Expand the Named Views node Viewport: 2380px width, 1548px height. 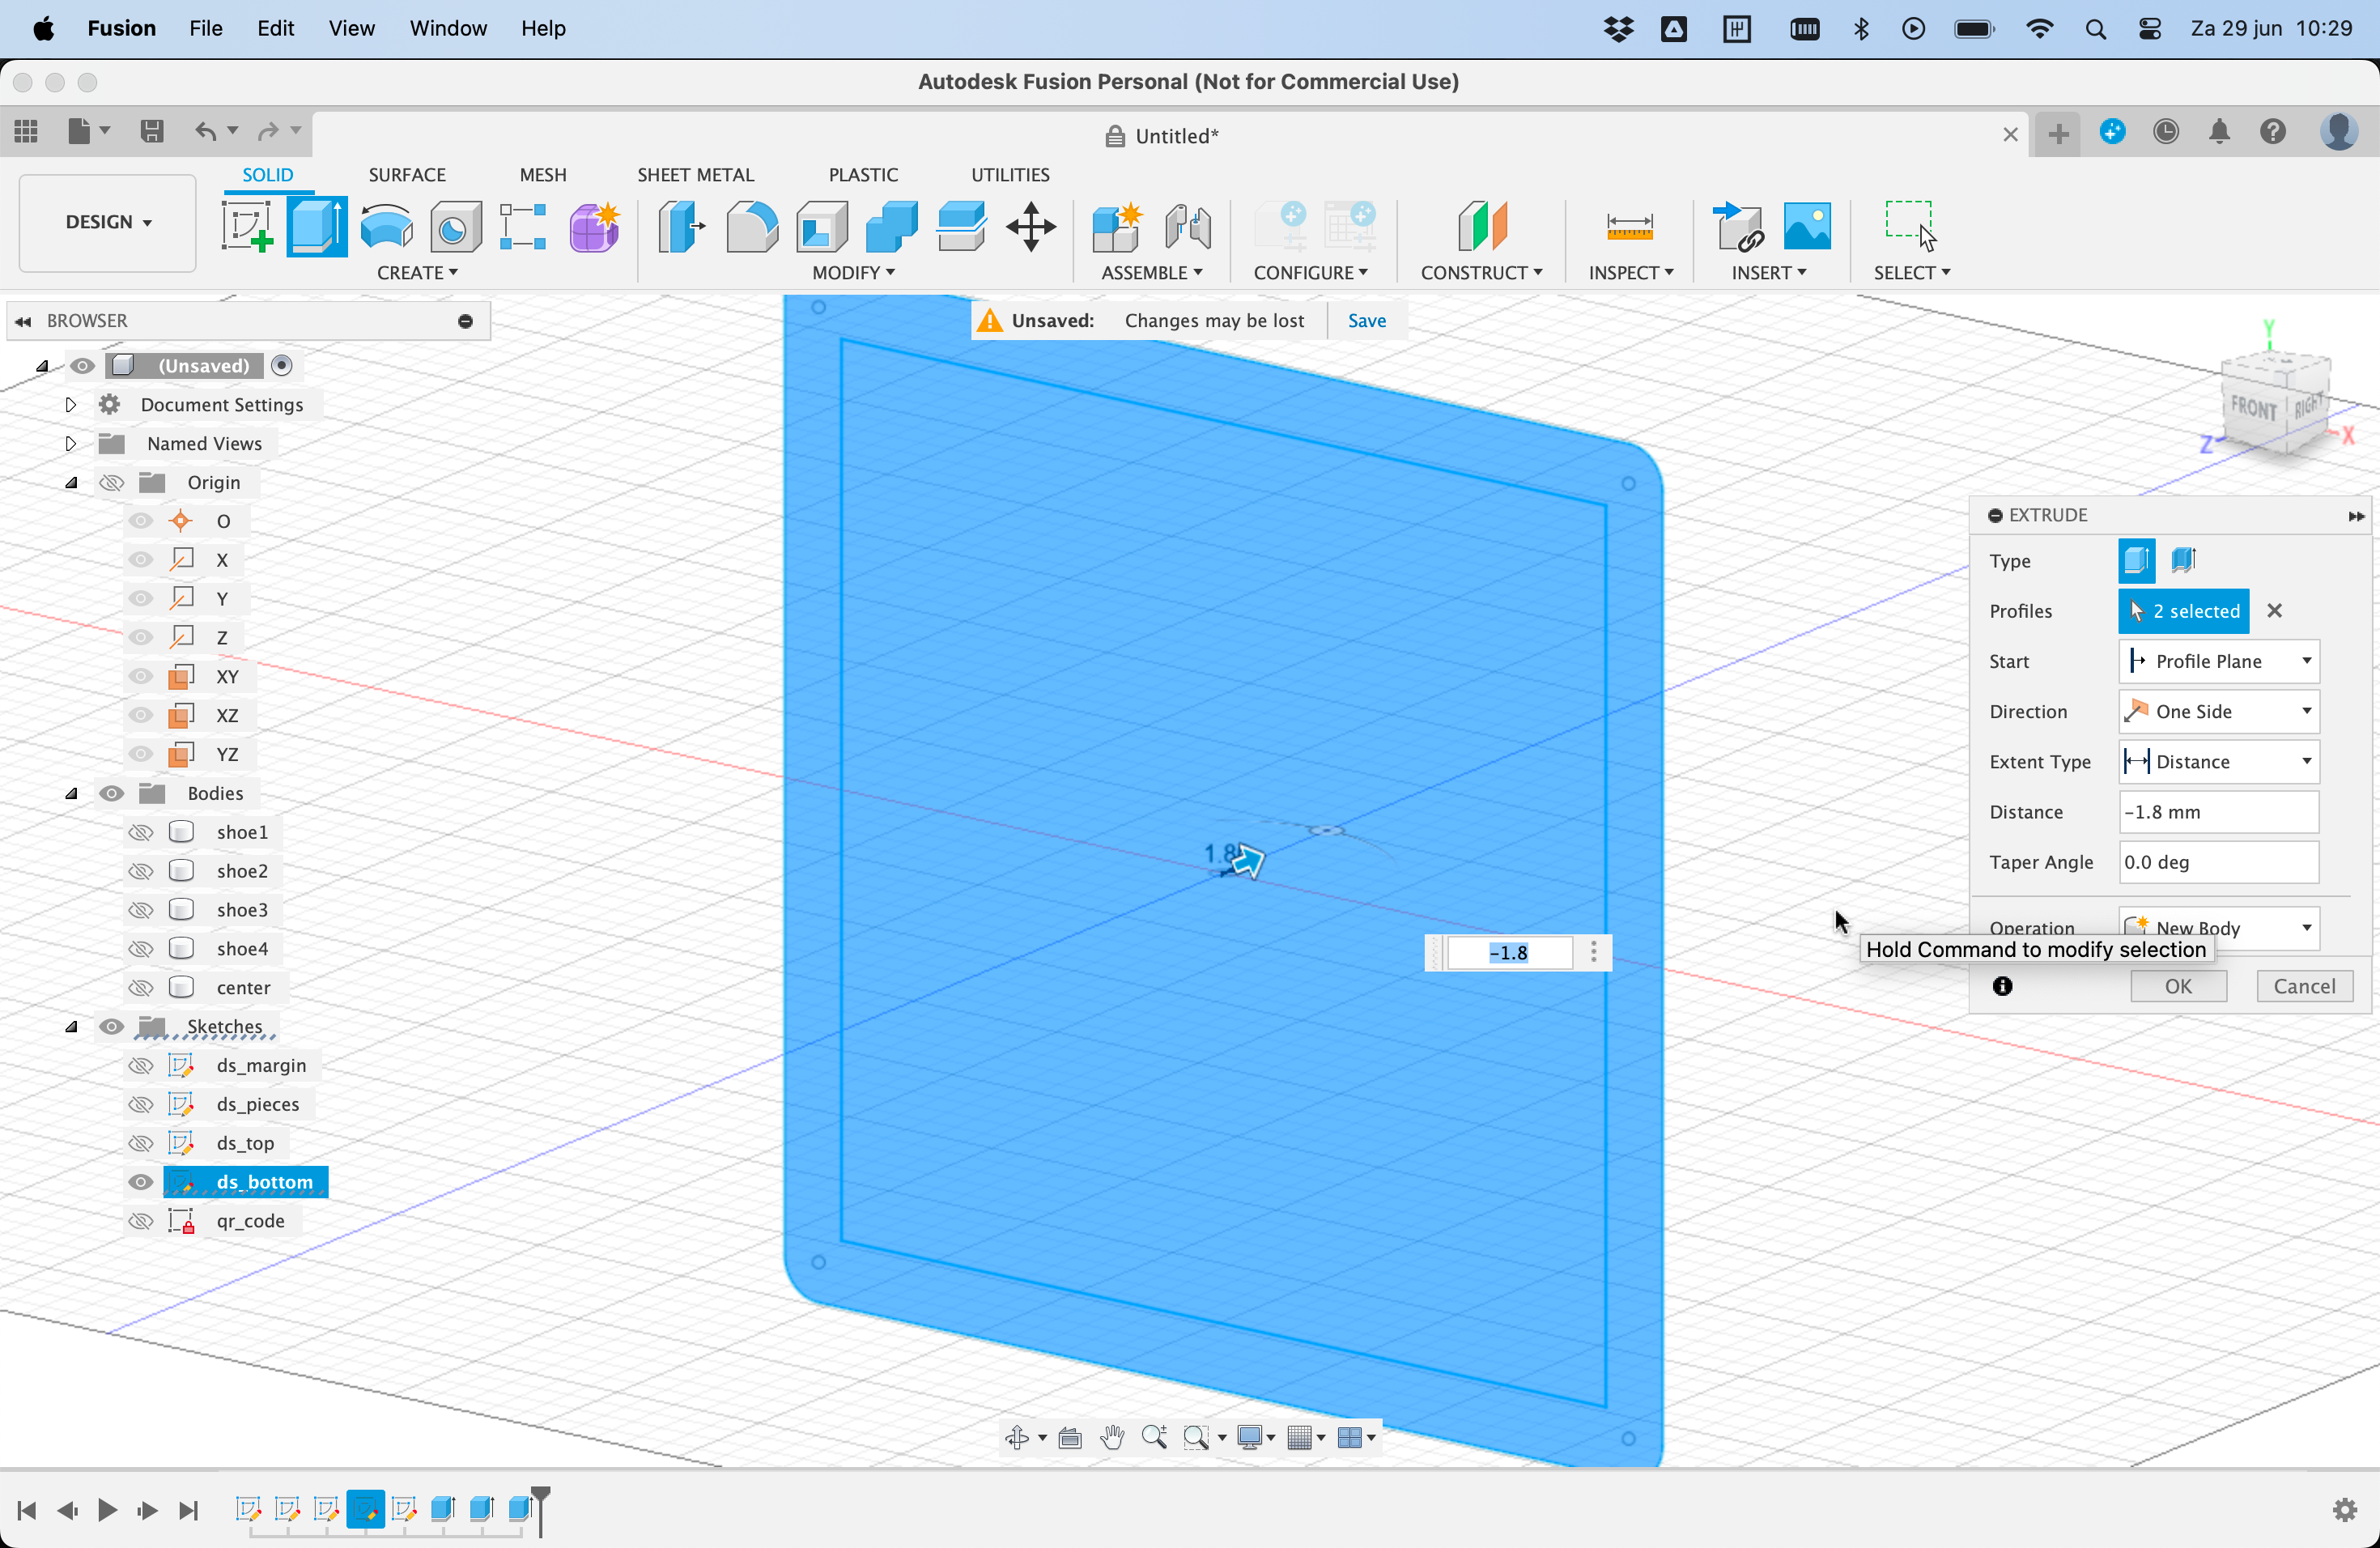click(70, 443)
